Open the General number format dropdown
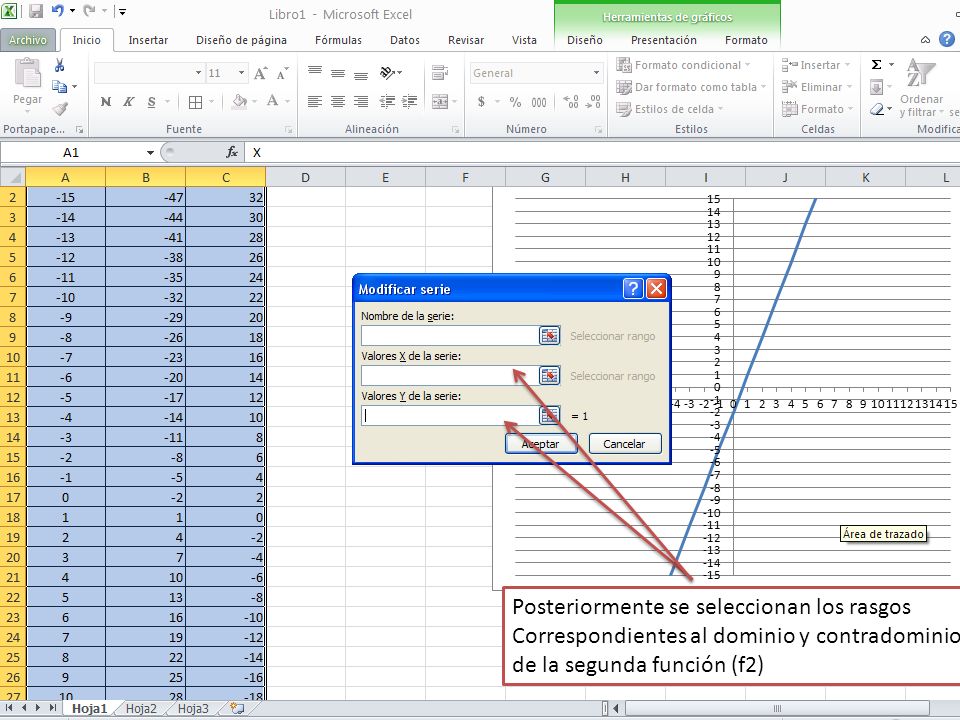The width and height of the screenshot is (960, 720). (x=596, y=73)
